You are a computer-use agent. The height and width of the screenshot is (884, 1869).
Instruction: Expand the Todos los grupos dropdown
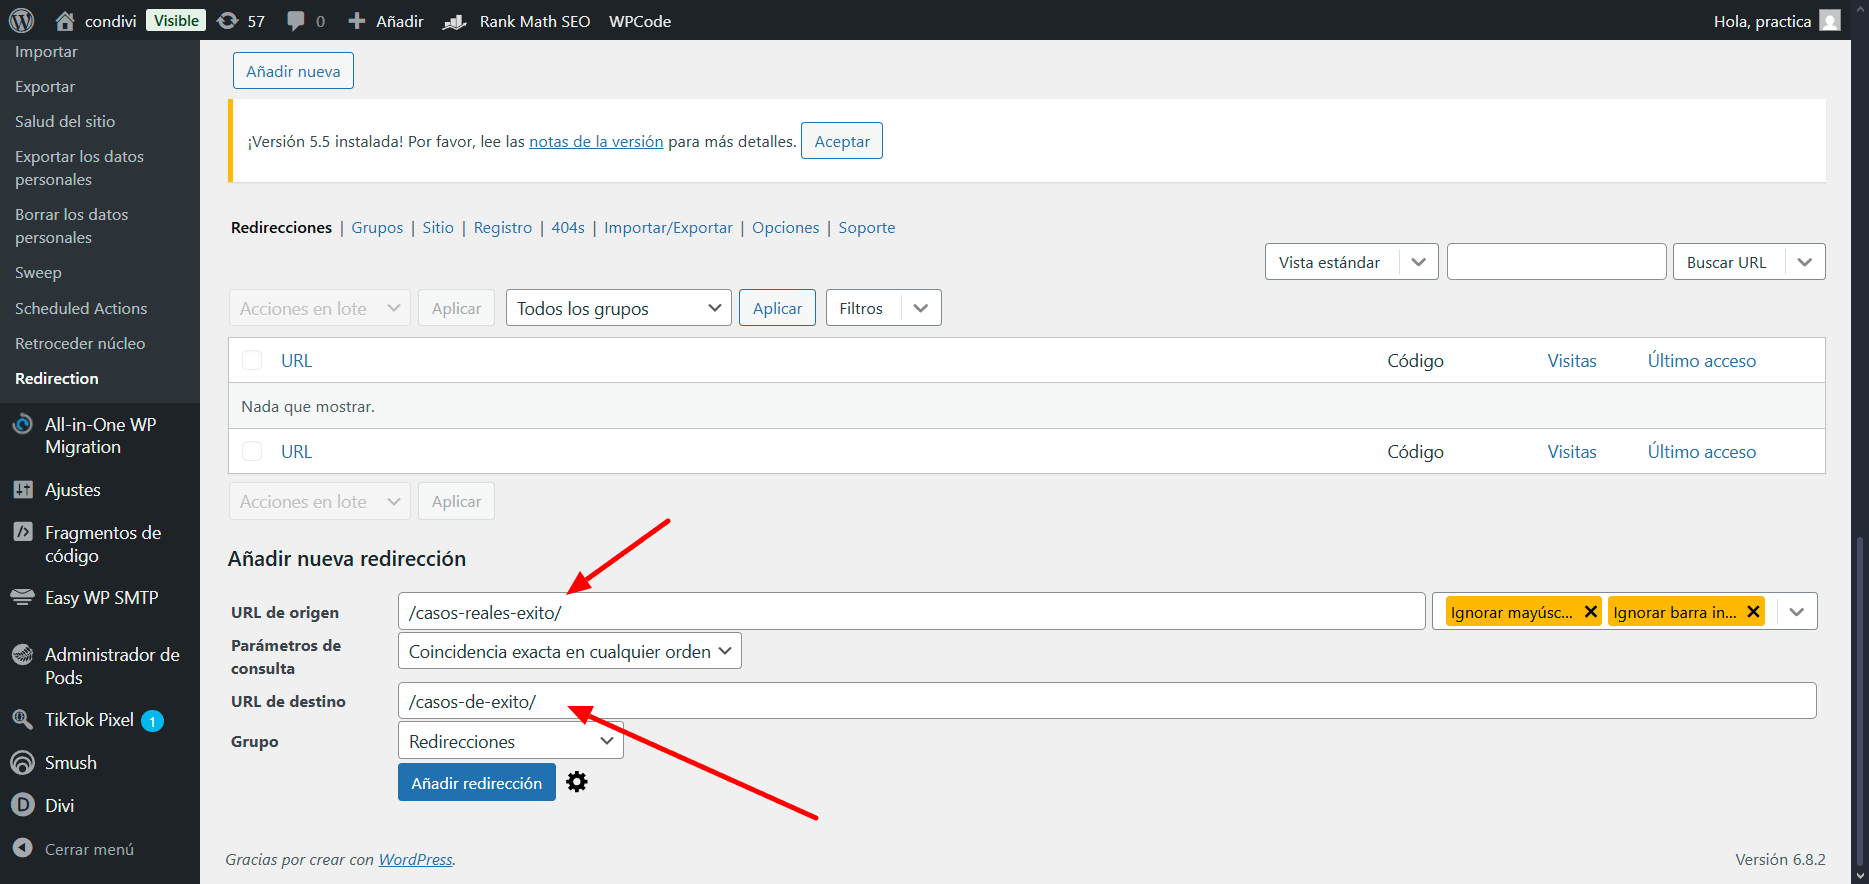point(618,308)
